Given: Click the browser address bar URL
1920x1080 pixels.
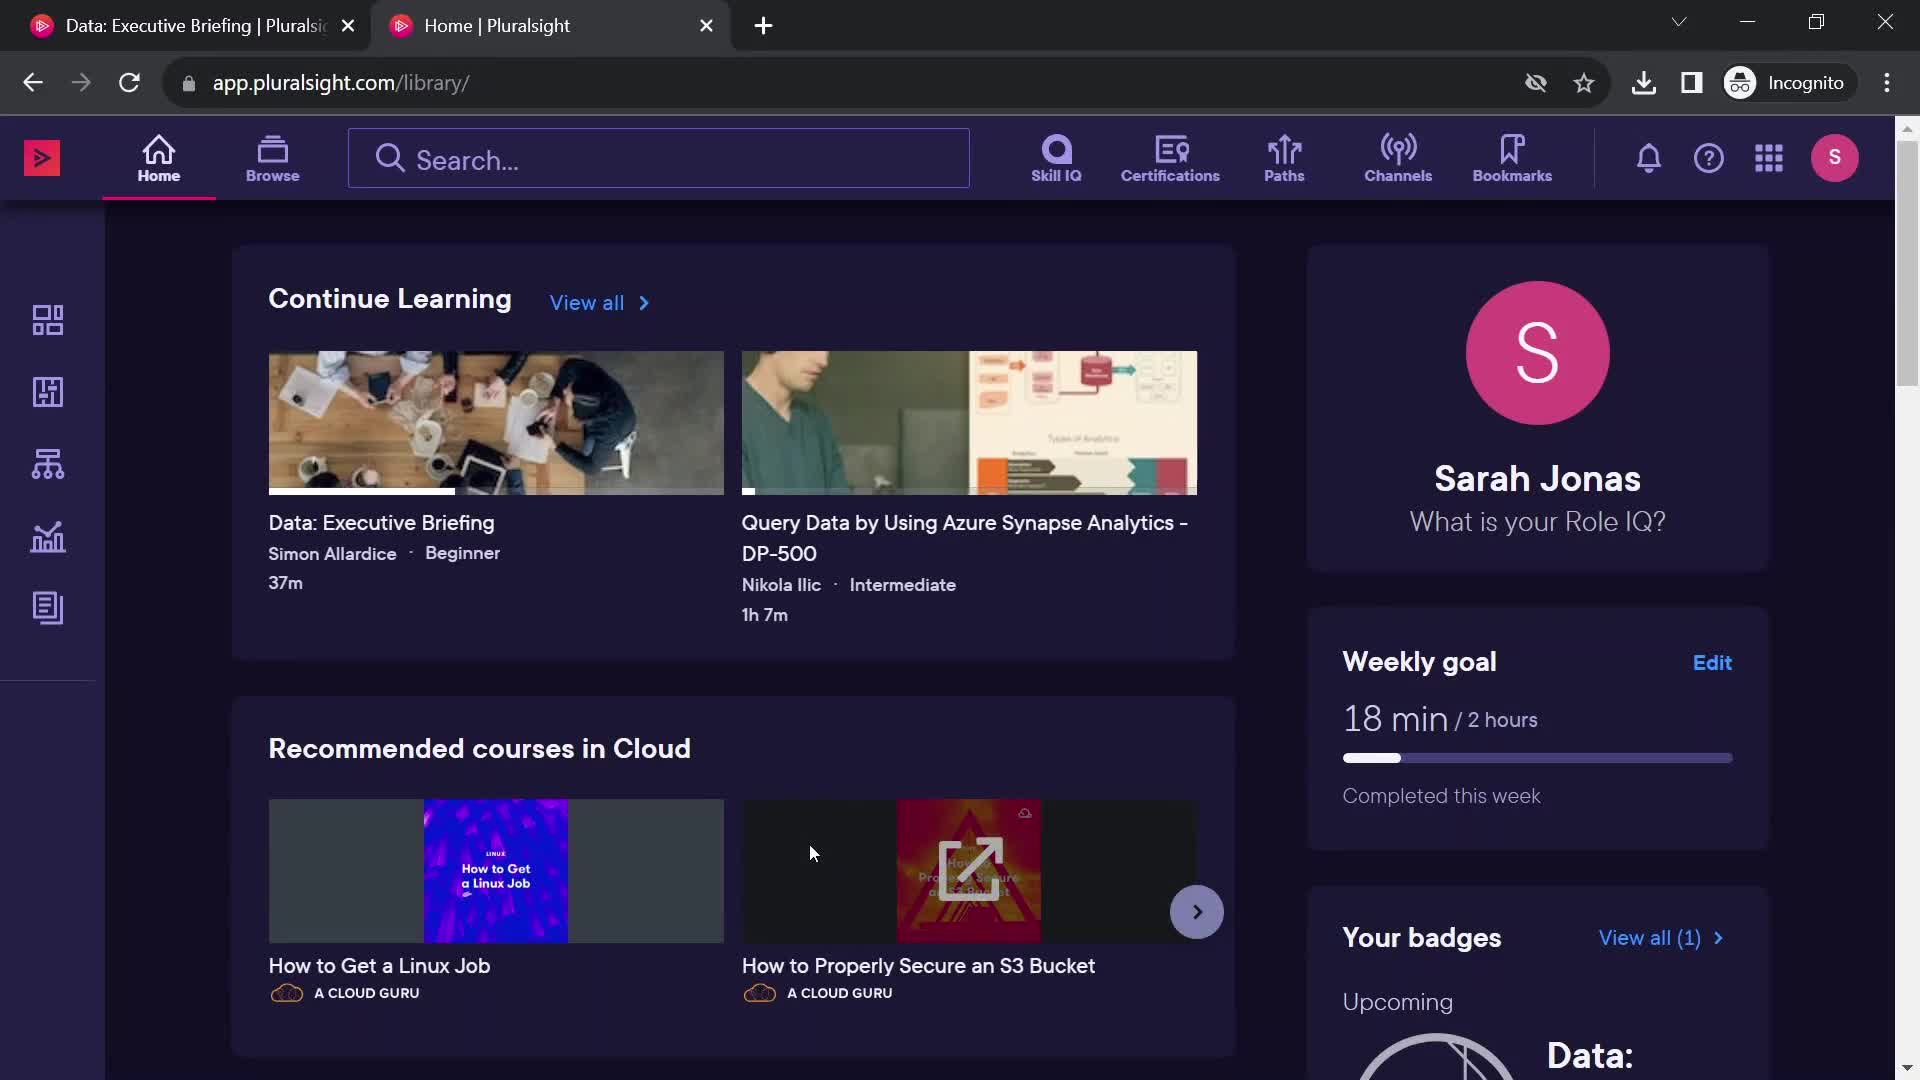Looking at the screenshot, I should 341,83.
